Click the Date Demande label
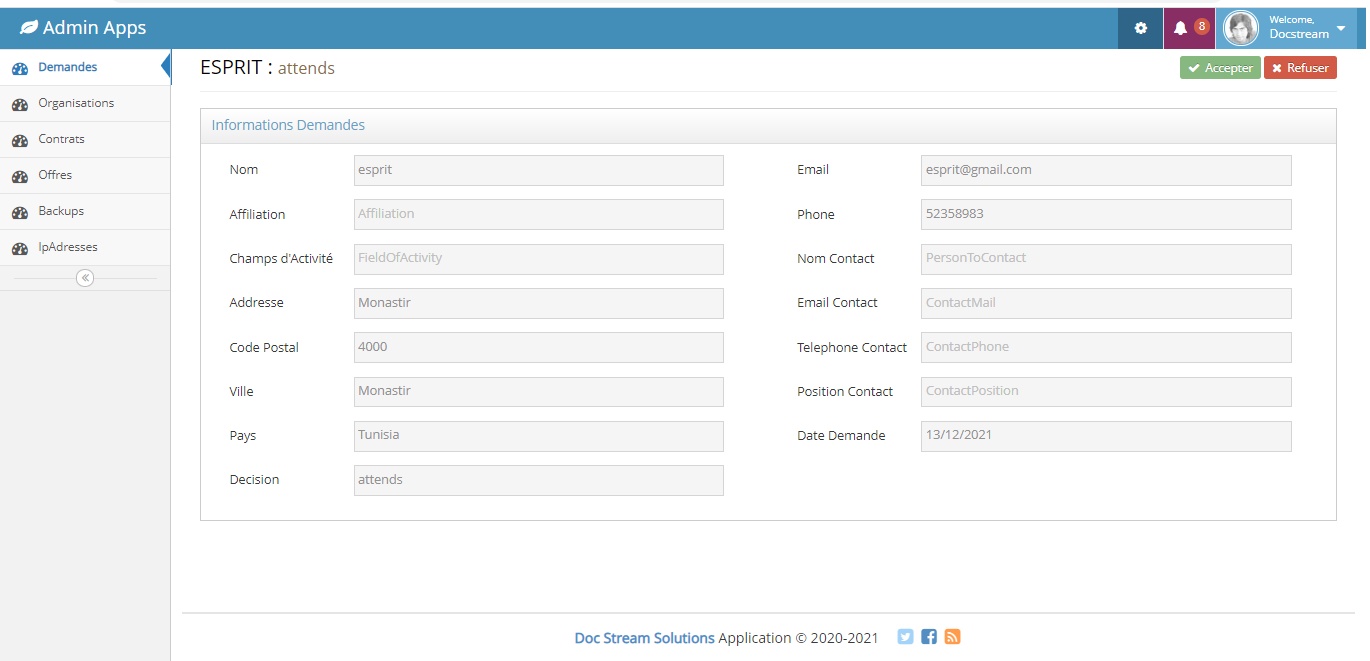The height and width of the screenshot is (661, 1370). tap(841, 436)
